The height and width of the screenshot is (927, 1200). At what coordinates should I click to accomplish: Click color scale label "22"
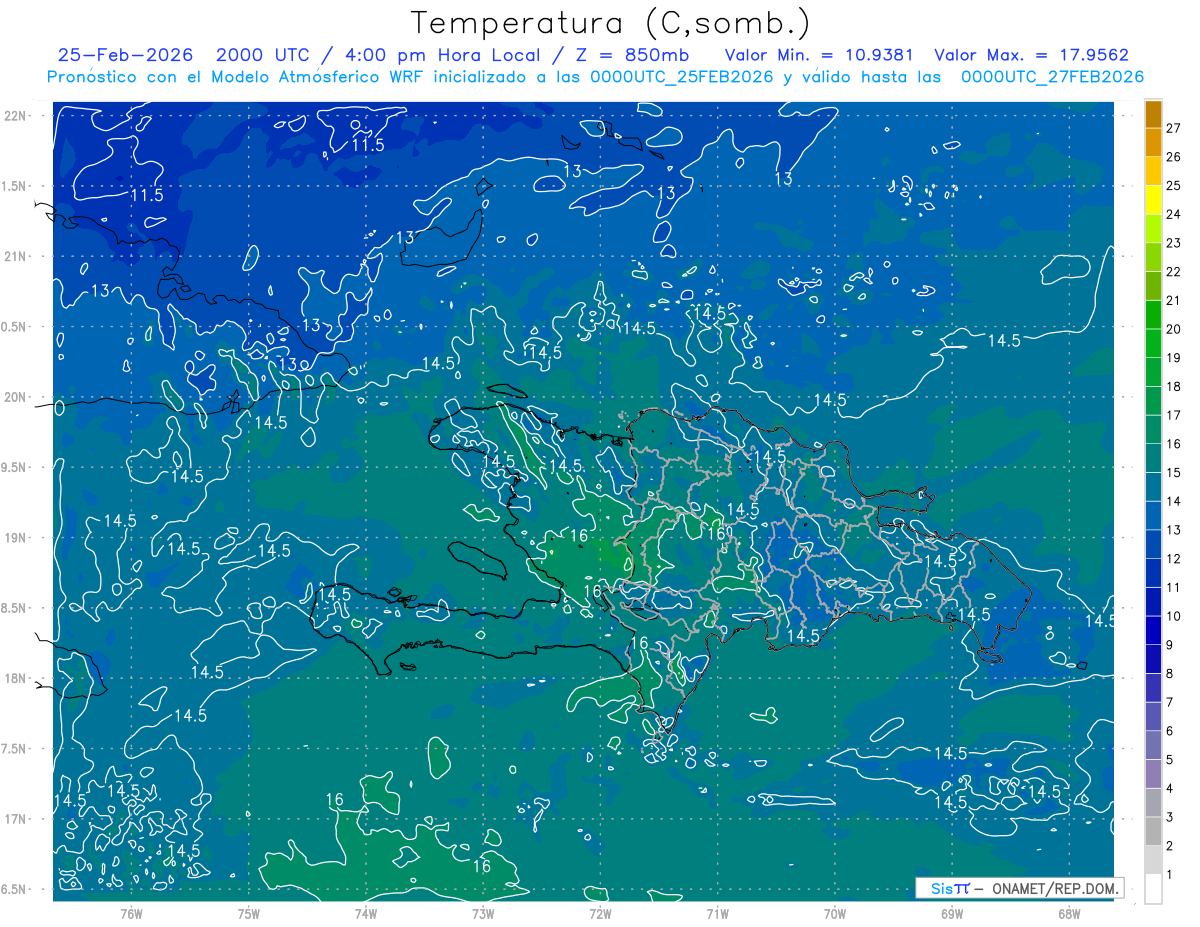coord(1174,272)
